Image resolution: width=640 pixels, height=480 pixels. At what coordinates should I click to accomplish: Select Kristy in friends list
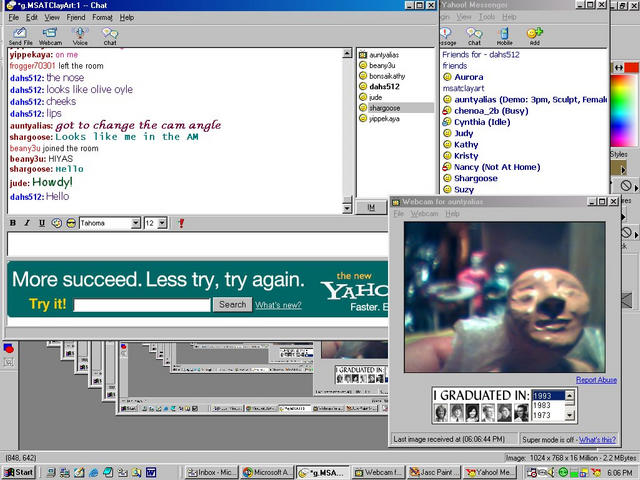(466, 156)
